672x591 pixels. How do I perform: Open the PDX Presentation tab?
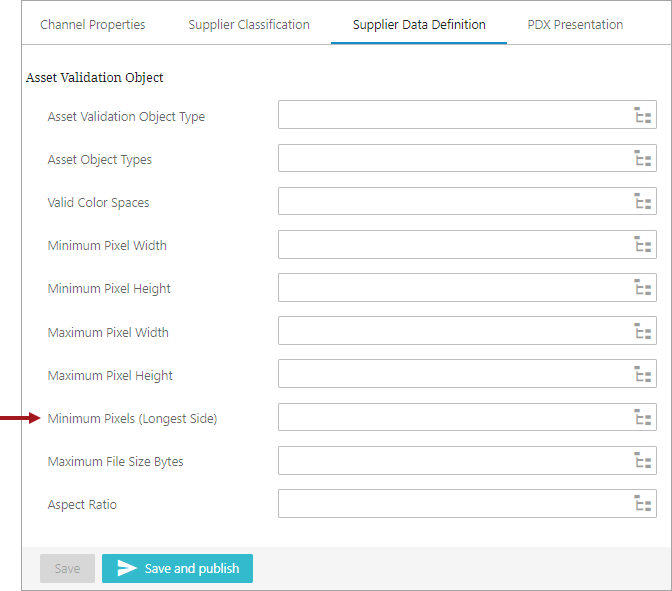click(x=575, y=25)
